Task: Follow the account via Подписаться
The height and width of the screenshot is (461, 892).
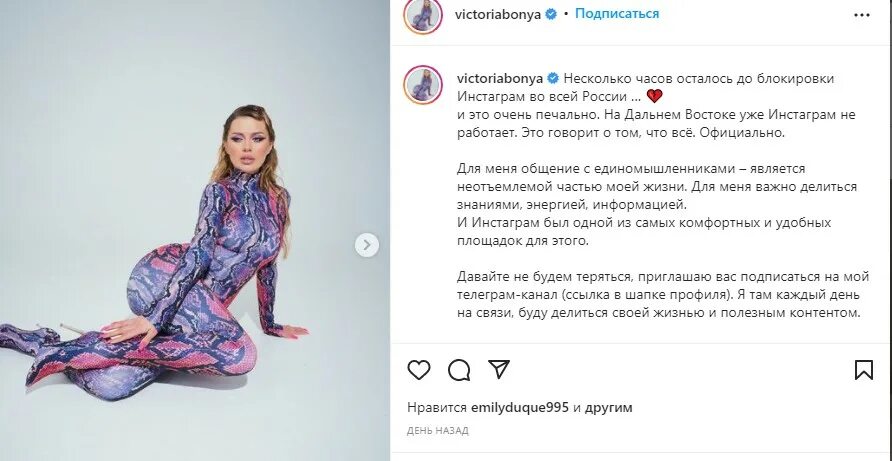Action: click(x=617, y=14)
